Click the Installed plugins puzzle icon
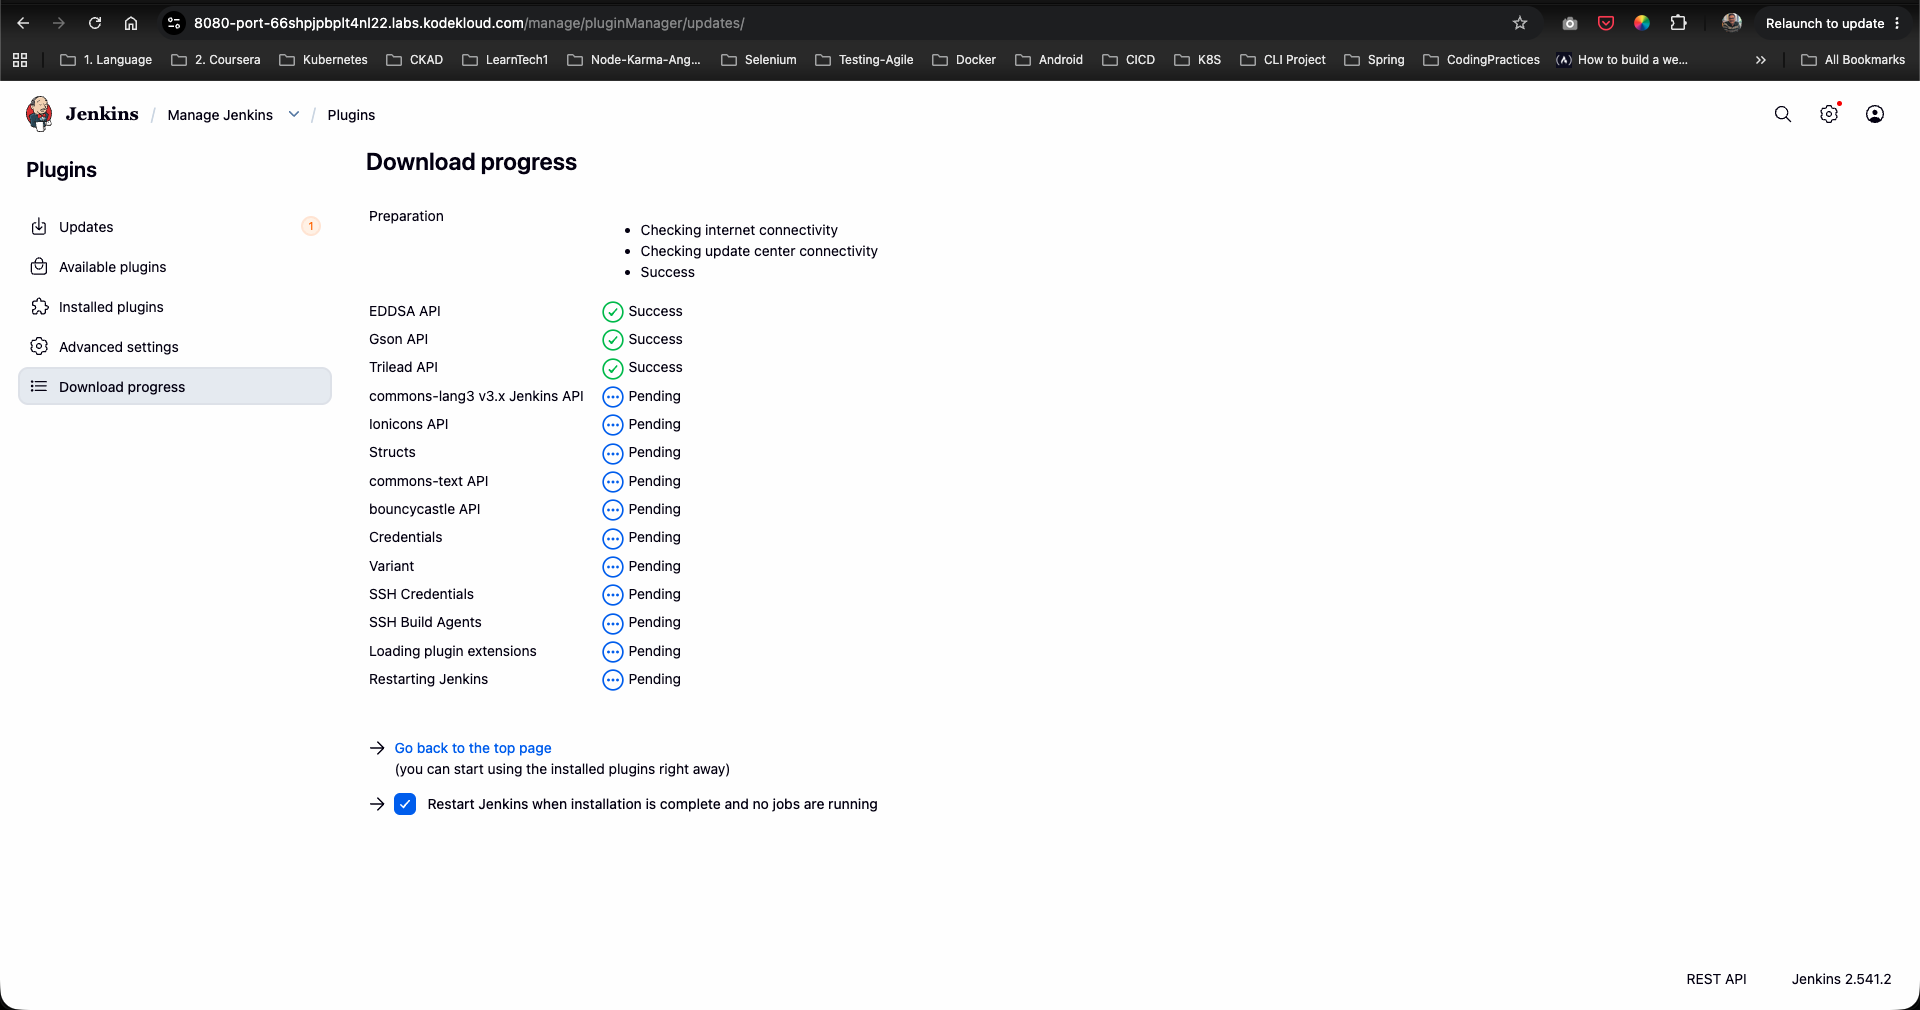Viewport: 1920px width, 1010px height. point(39,307)
